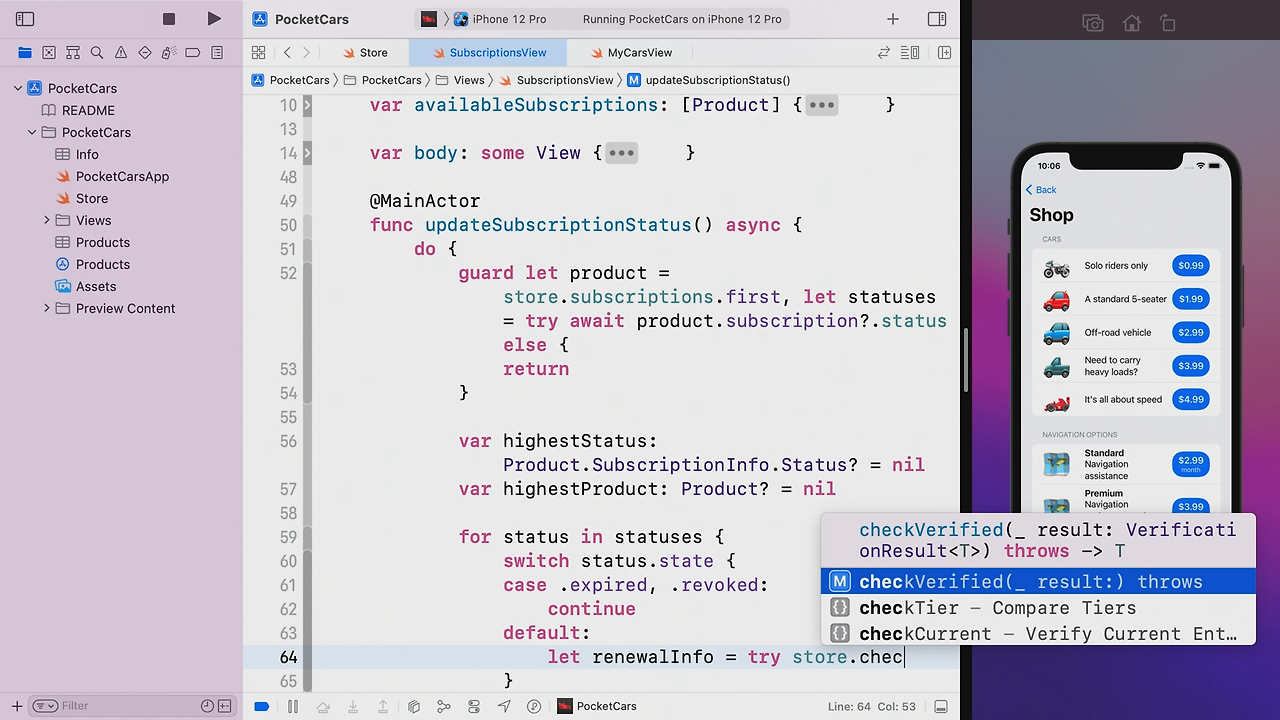Open the Store swift file in navigator
Image resolution: width=1280 pixels, height=720 pixels.
[x=82, y=198]
